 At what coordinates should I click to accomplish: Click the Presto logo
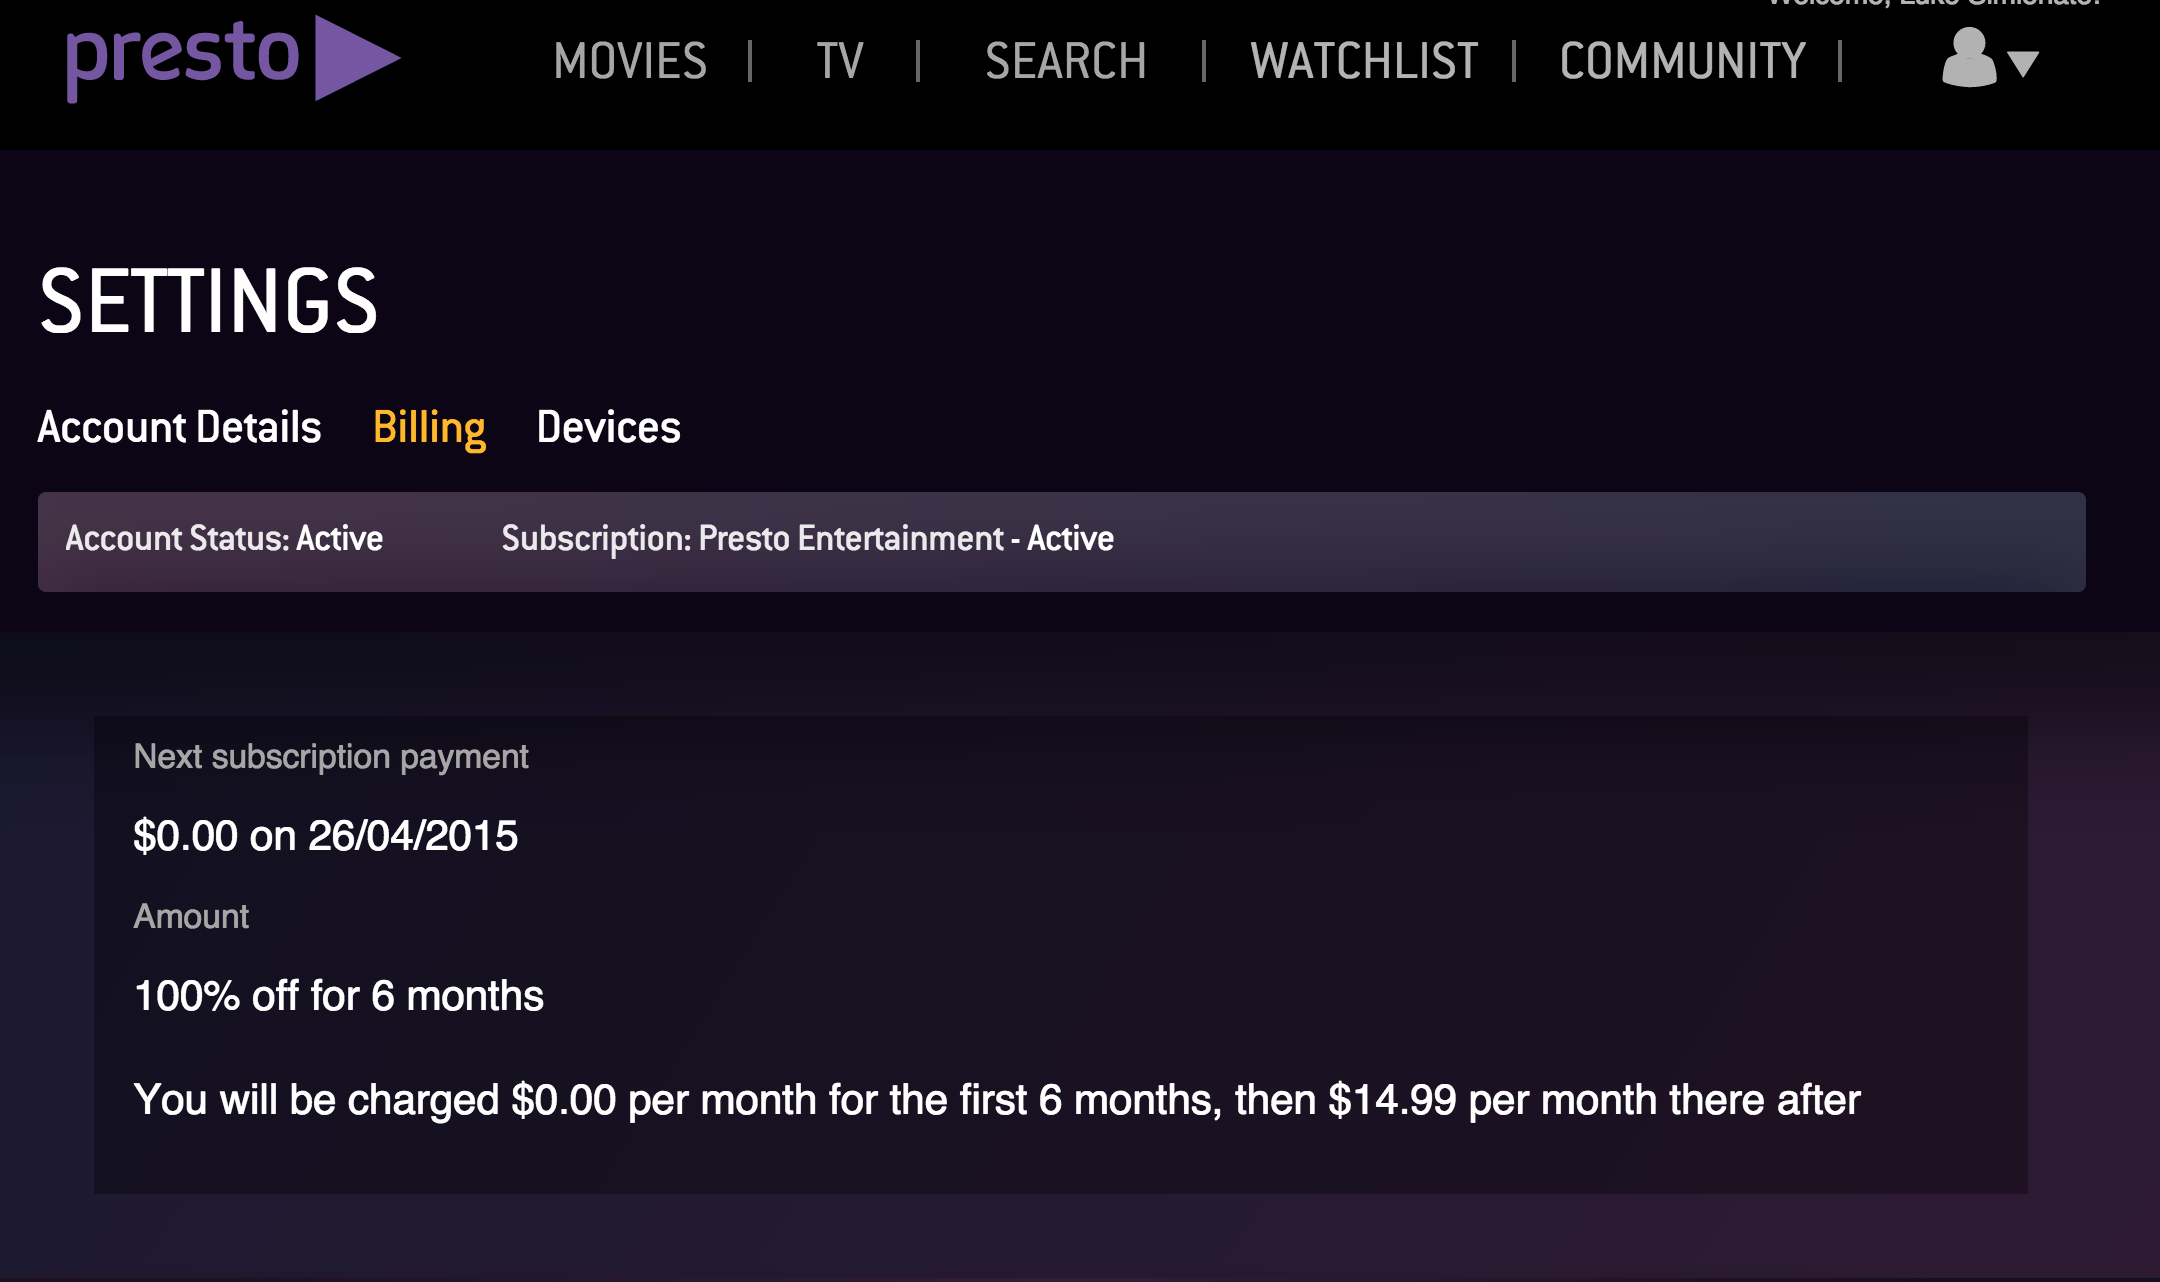tap(183, 56)
